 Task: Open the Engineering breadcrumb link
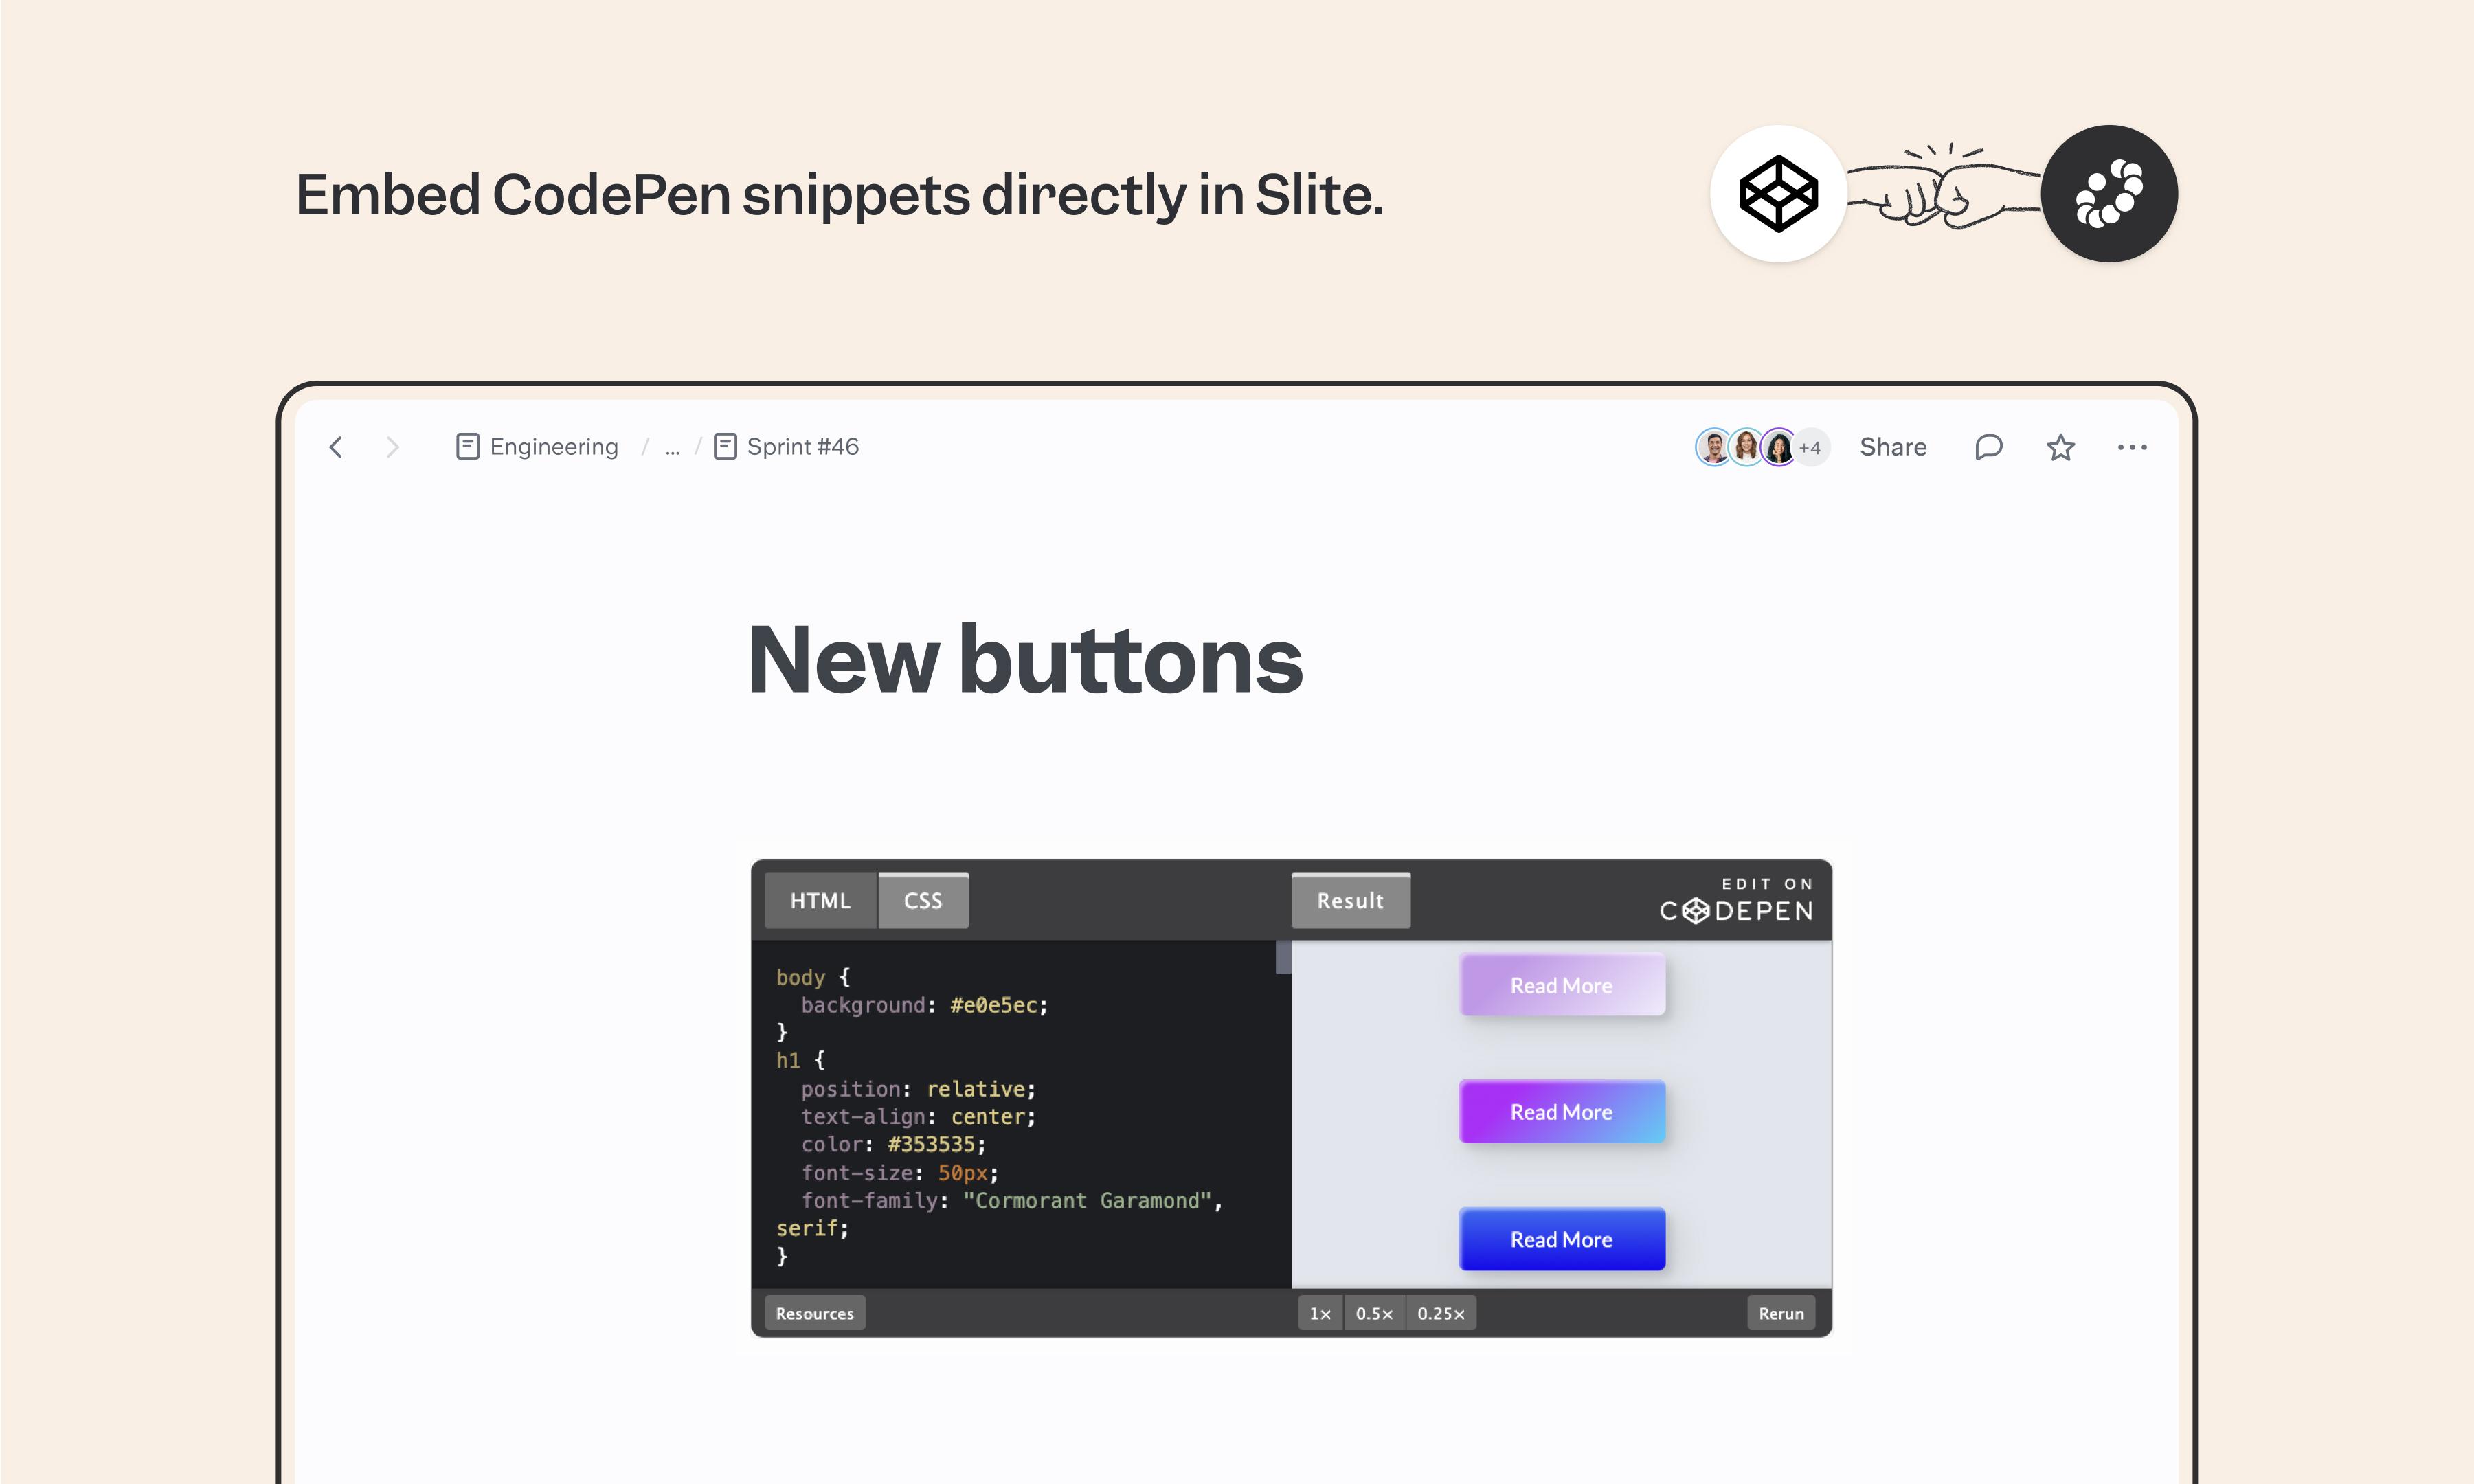[554, 447]
